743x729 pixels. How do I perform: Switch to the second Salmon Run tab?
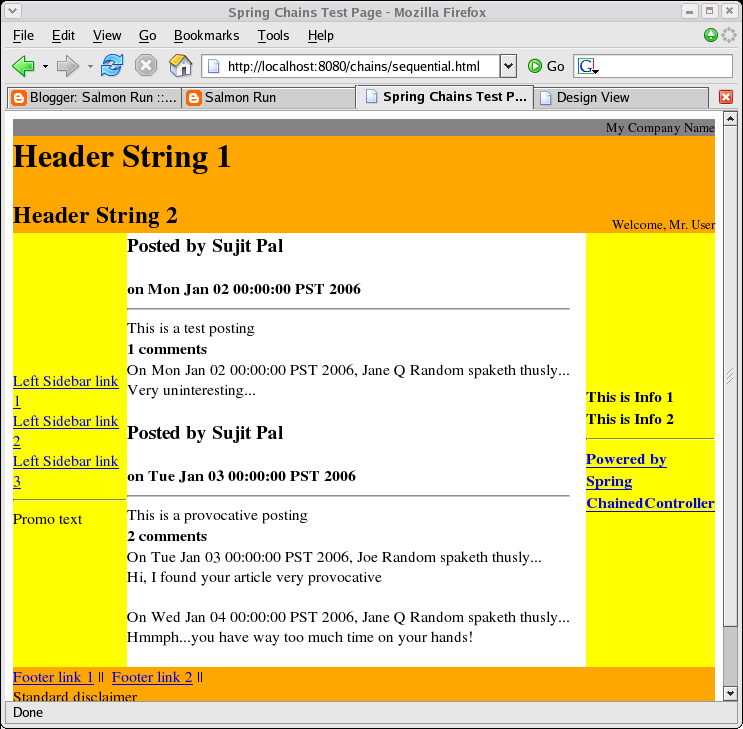click(x=269, y=98)
